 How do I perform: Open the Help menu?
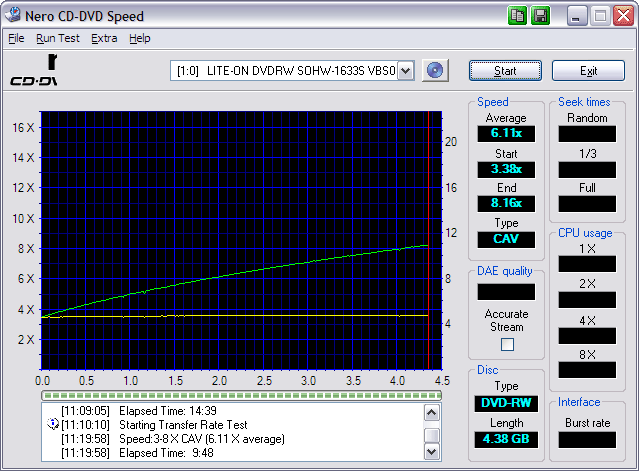[x=140, y=38]
